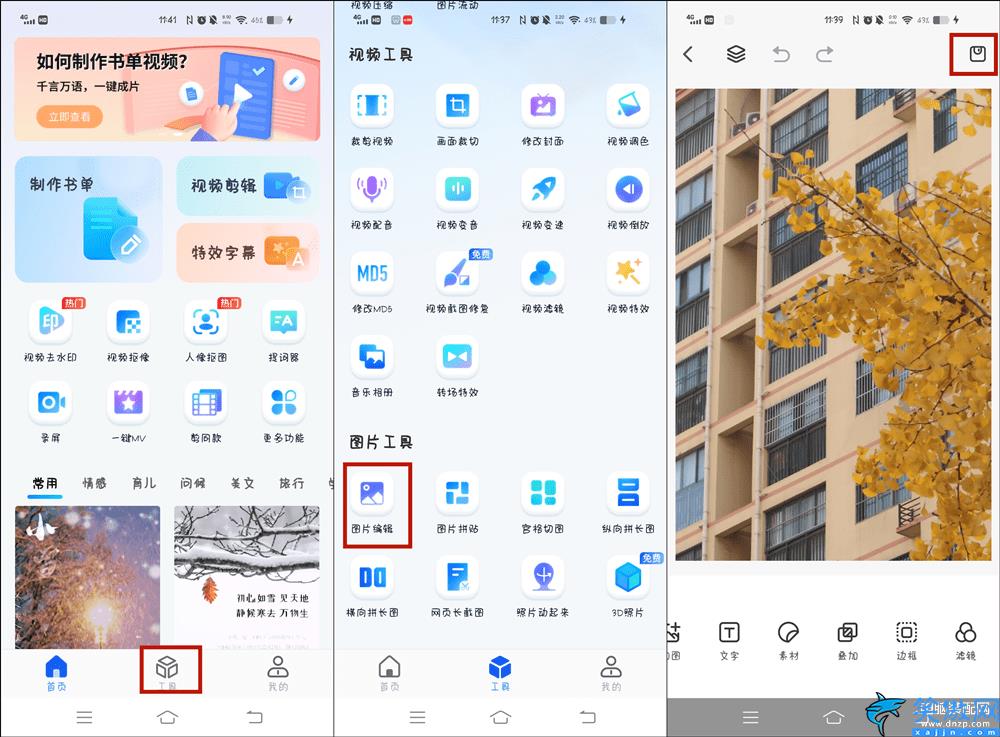
Task: Tap the ginkgo building photo canvas
Action: (834, 325)
